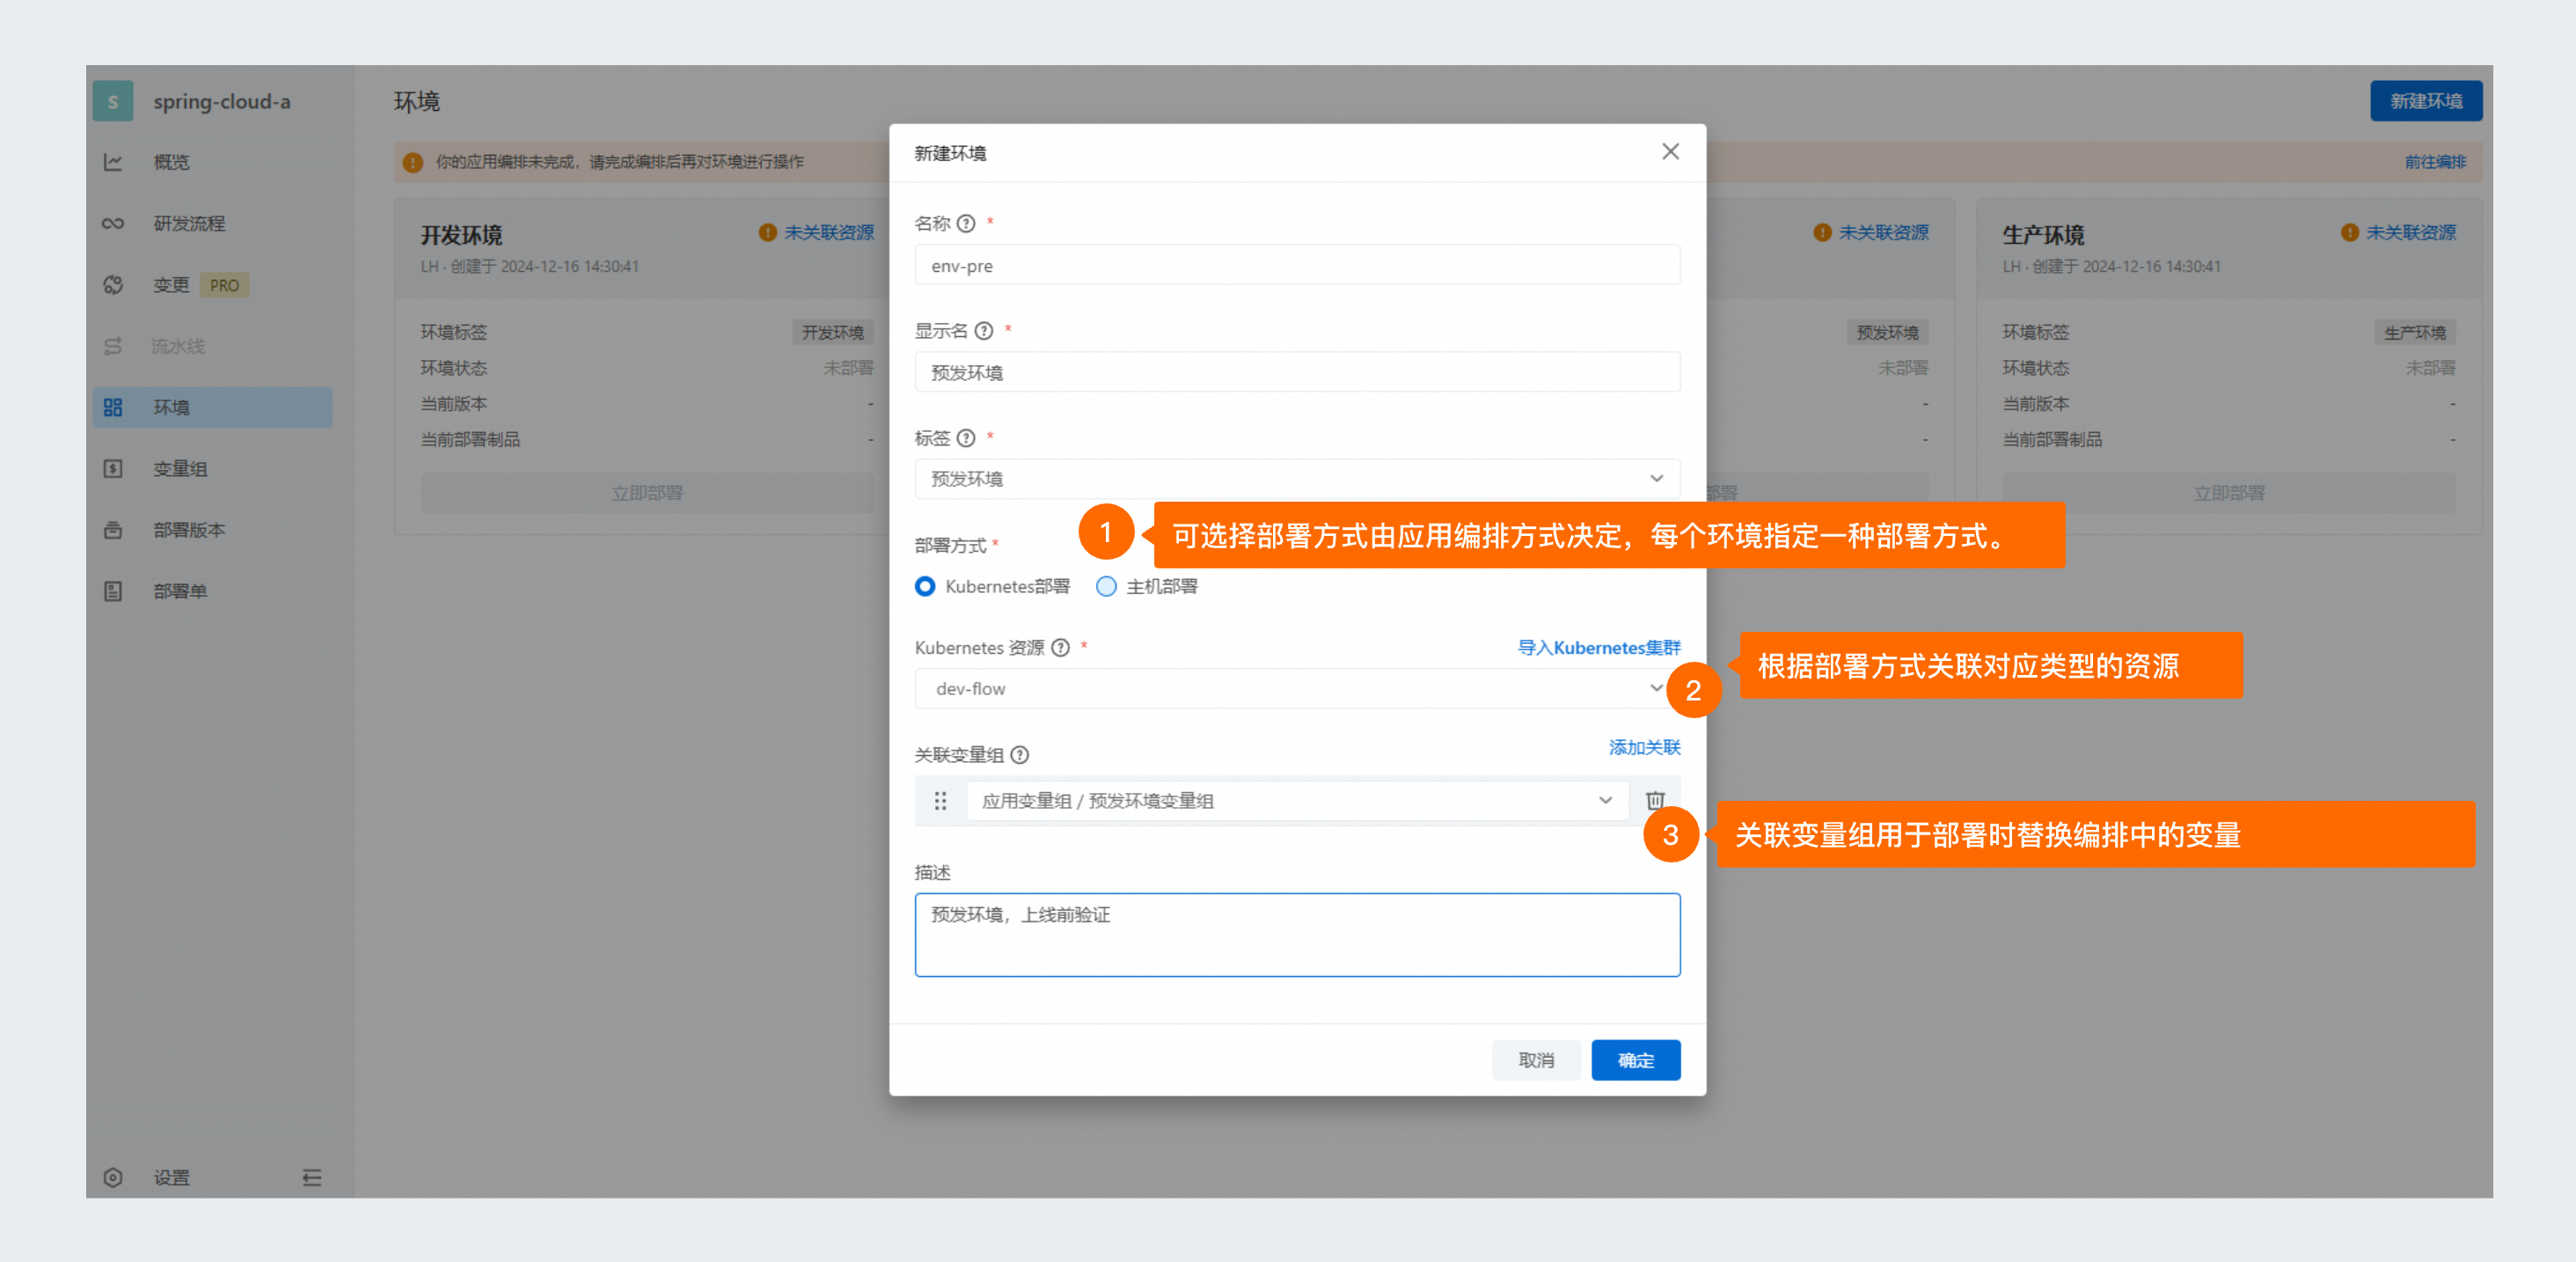Click the 描述 text area
2576x1262 pixels.
tap(1297, 934)
